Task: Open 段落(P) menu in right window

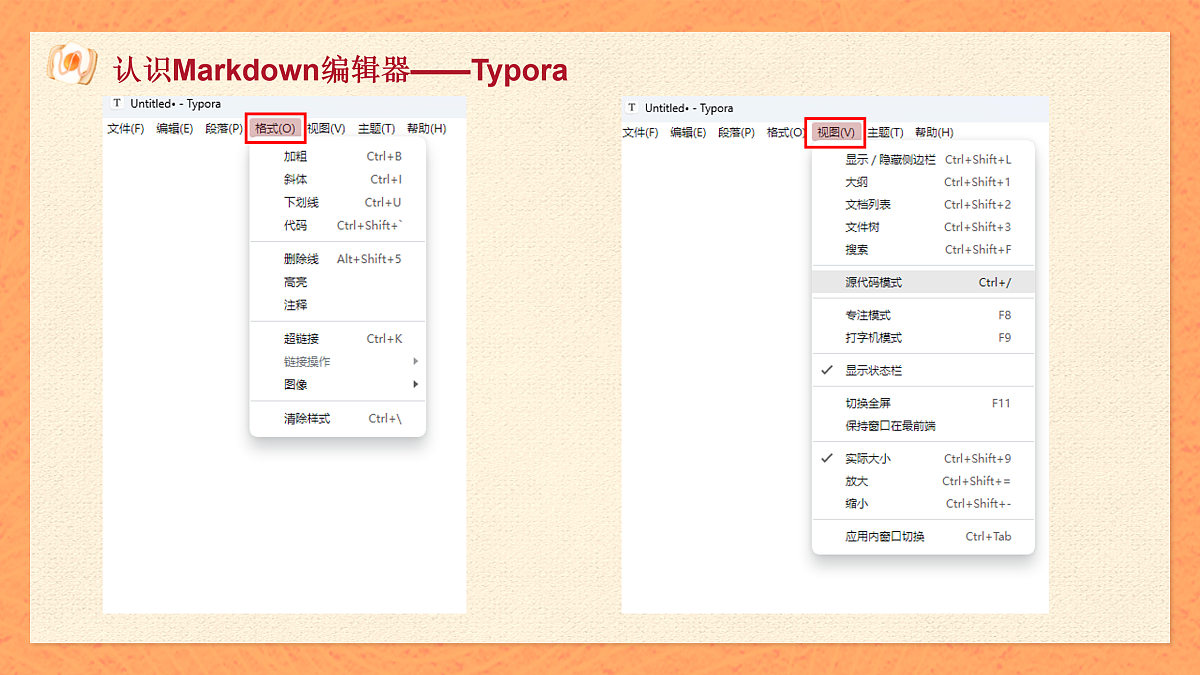Action: point(736,132)
